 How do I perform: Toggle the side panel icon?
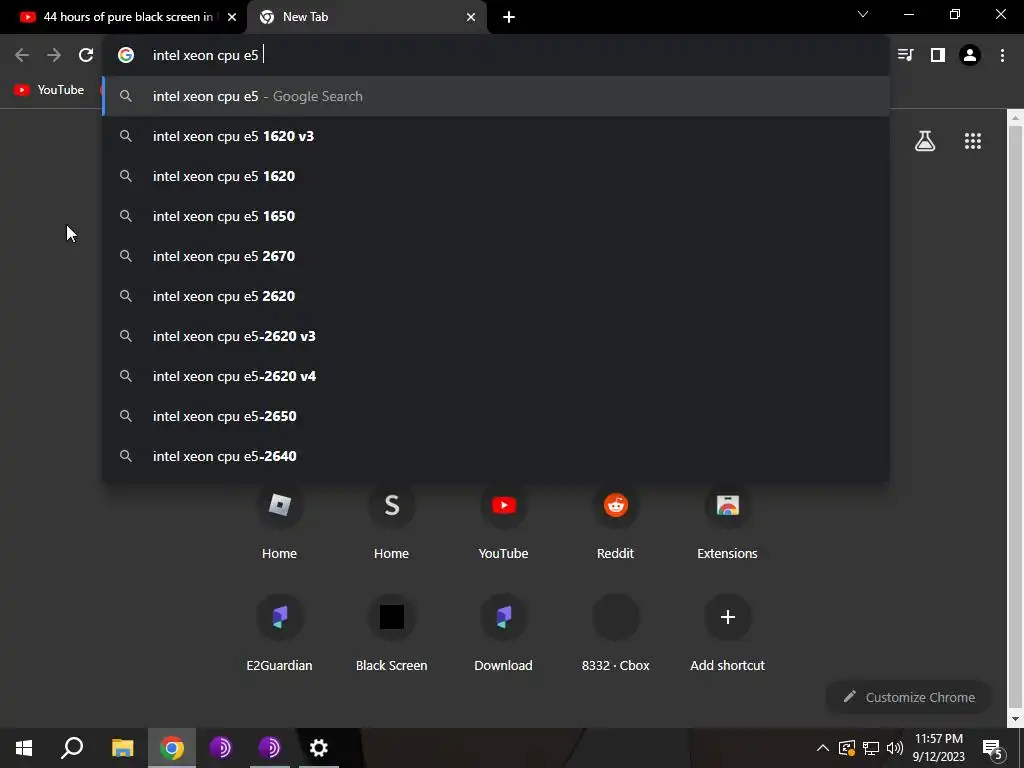pyautogui.click(x=938, y=56)
